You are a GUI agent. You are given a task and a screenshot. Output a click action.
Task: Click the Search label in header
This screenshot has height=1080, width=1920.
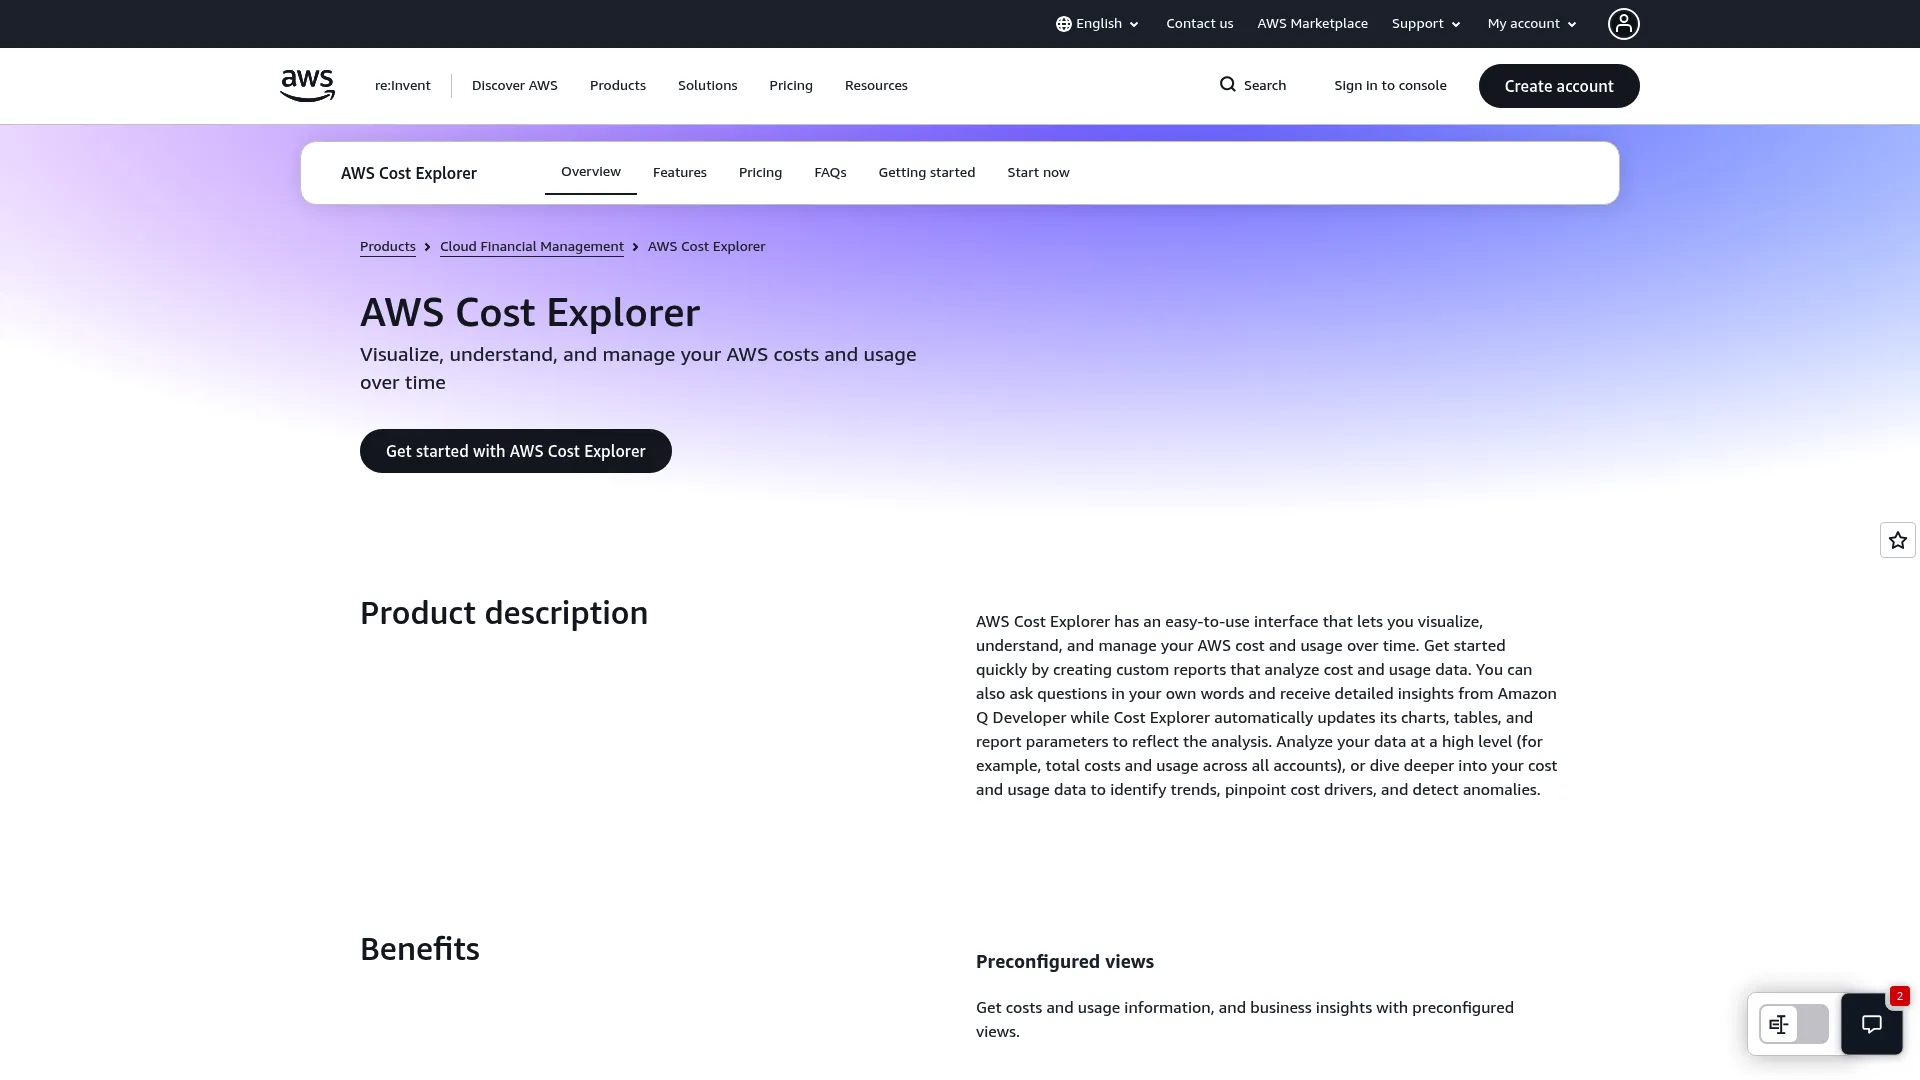coord(1265,86)
